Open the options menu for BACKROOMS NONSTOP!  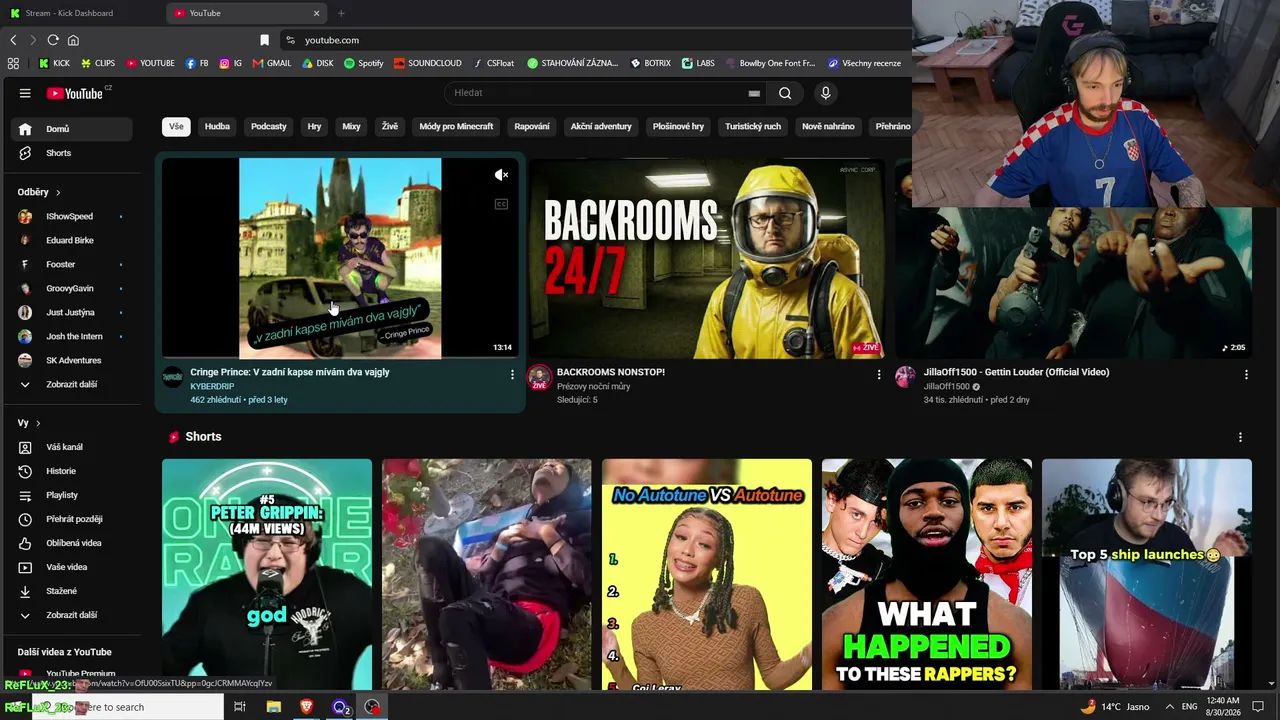tap(879, 374)
